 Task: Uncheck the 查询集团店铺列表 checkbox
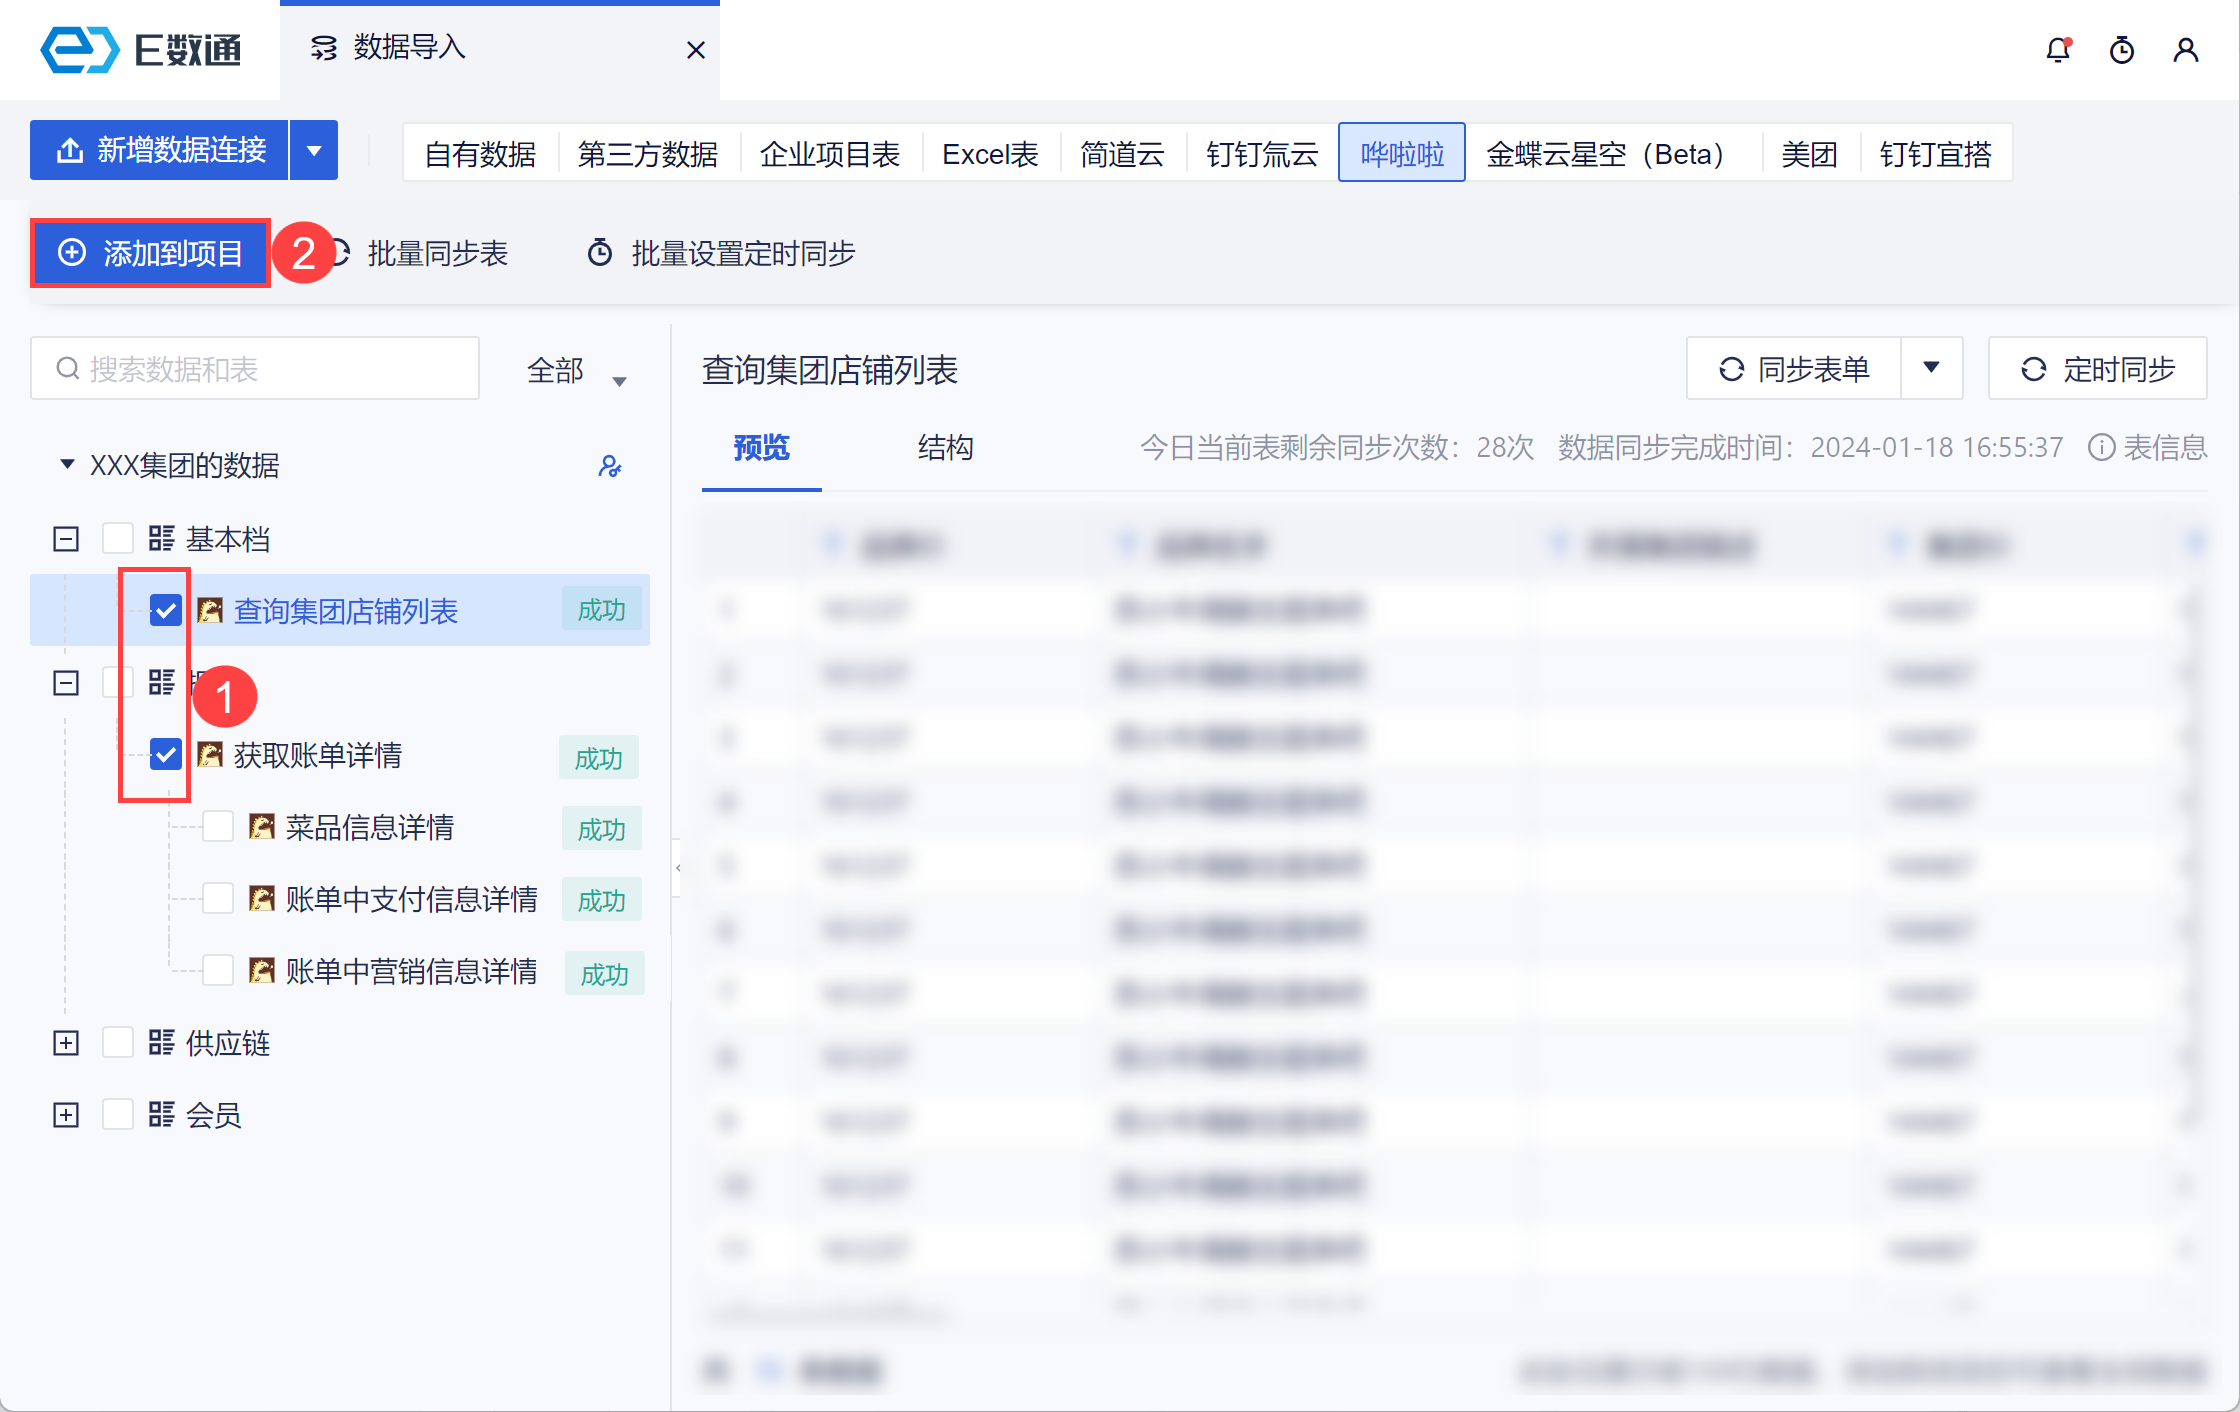pos(166,610)
